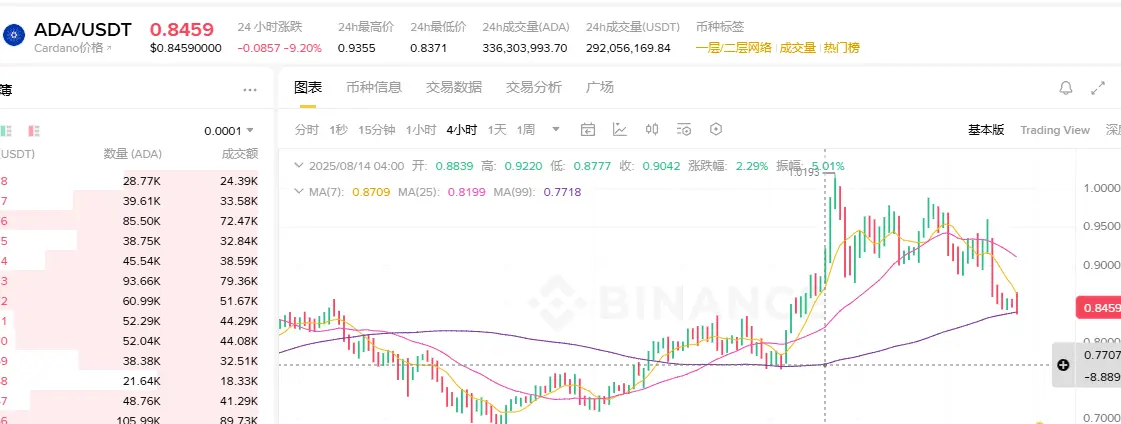Click the 热门榜 tag link
This screenshot has height=424, width=1121.
coord(841,48)
